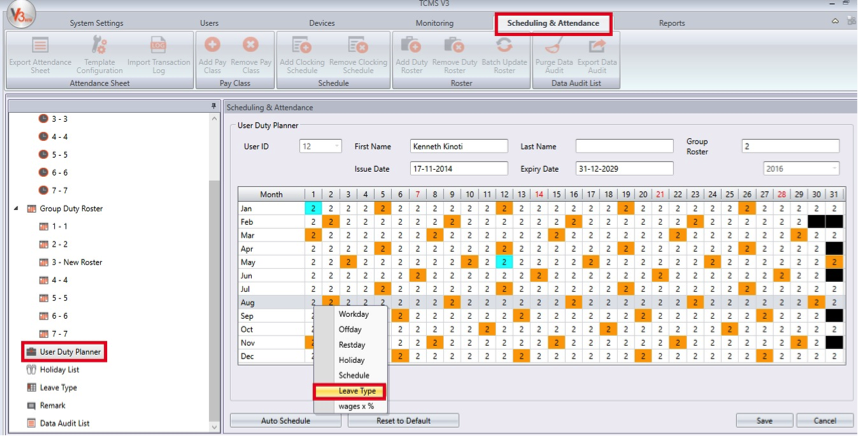Click the Cancel button
The image size is (858, 436).
pos(825,421)
